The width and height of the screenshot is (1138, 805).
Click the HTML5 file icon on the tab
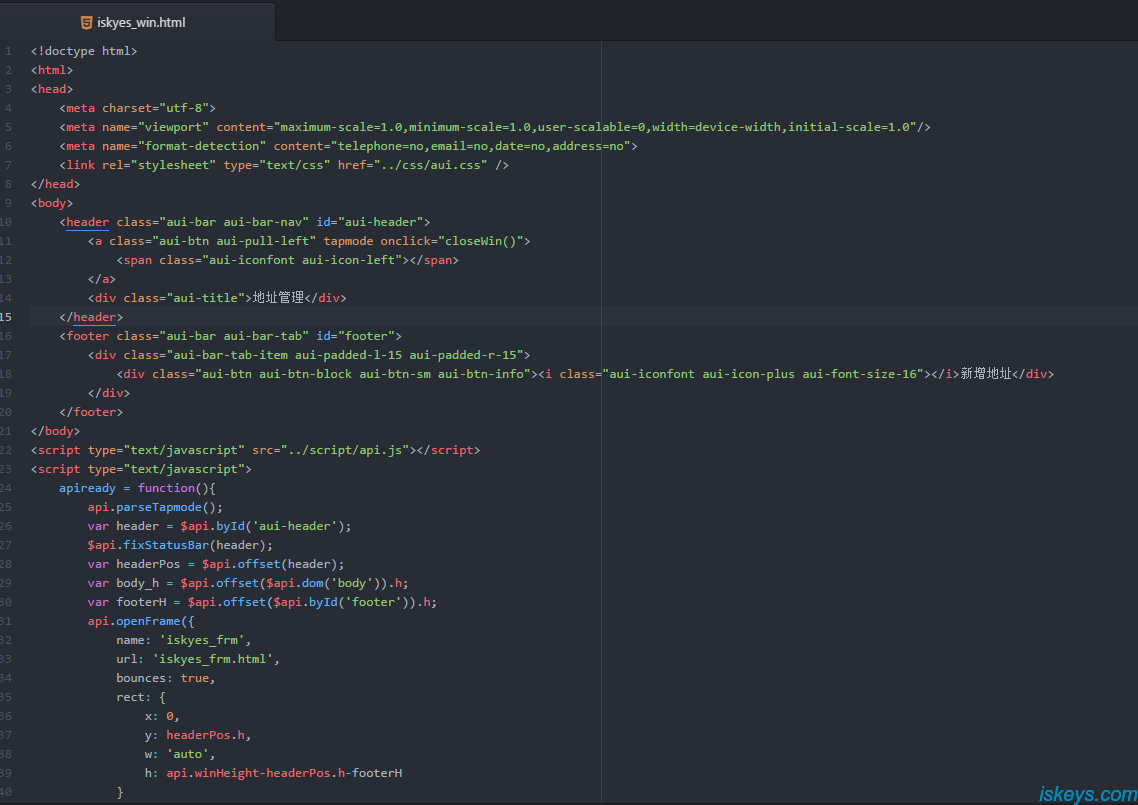pyautogui.click(x=87, y=22)
